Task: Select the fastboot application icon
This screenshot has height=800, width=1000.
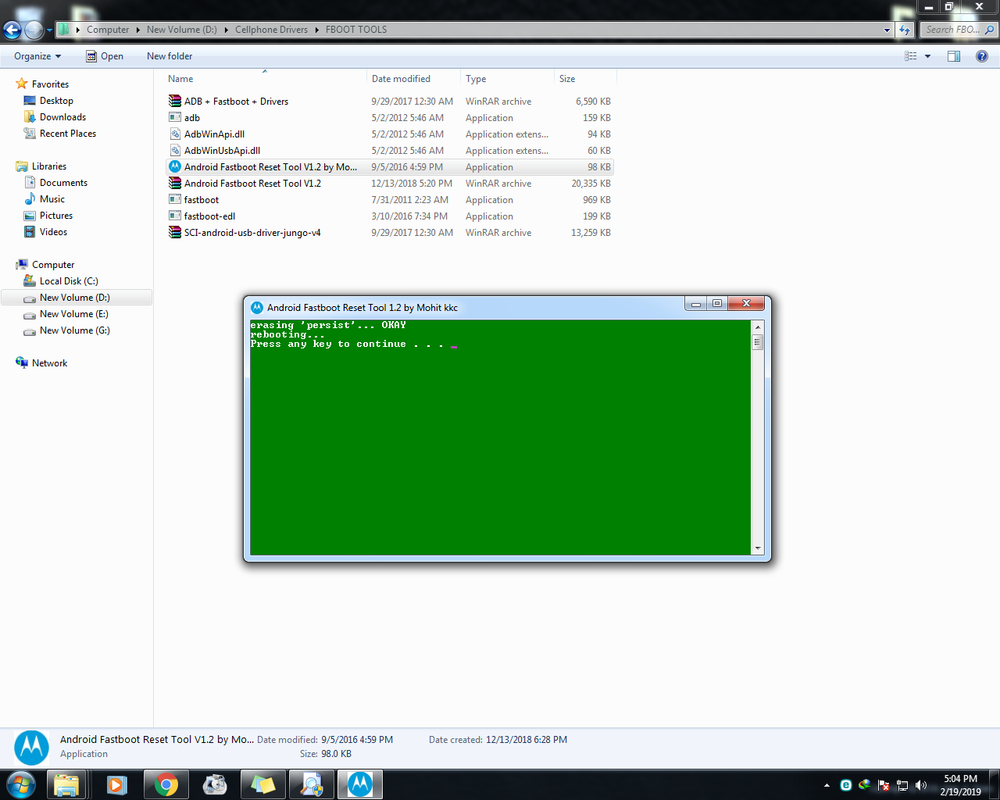Action: tap(175, 200)
